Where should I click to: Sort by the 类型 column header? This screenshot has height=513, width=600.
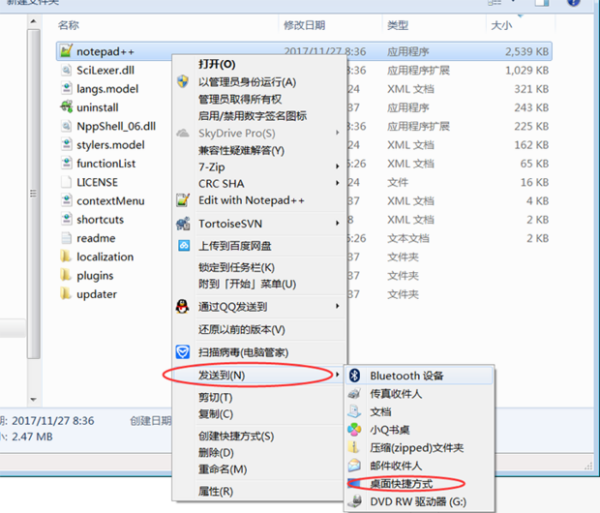coord(398,25)
